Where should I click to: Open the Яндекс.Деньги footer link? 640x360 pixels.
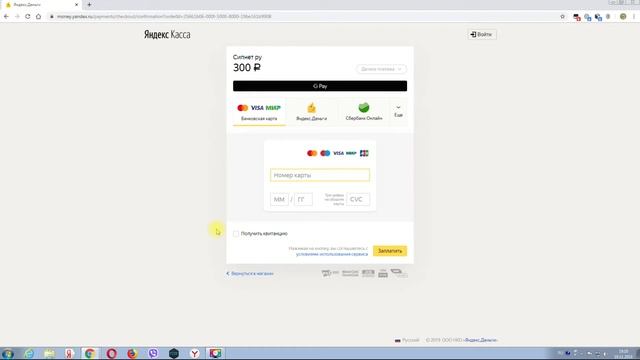tap(480, 340)
